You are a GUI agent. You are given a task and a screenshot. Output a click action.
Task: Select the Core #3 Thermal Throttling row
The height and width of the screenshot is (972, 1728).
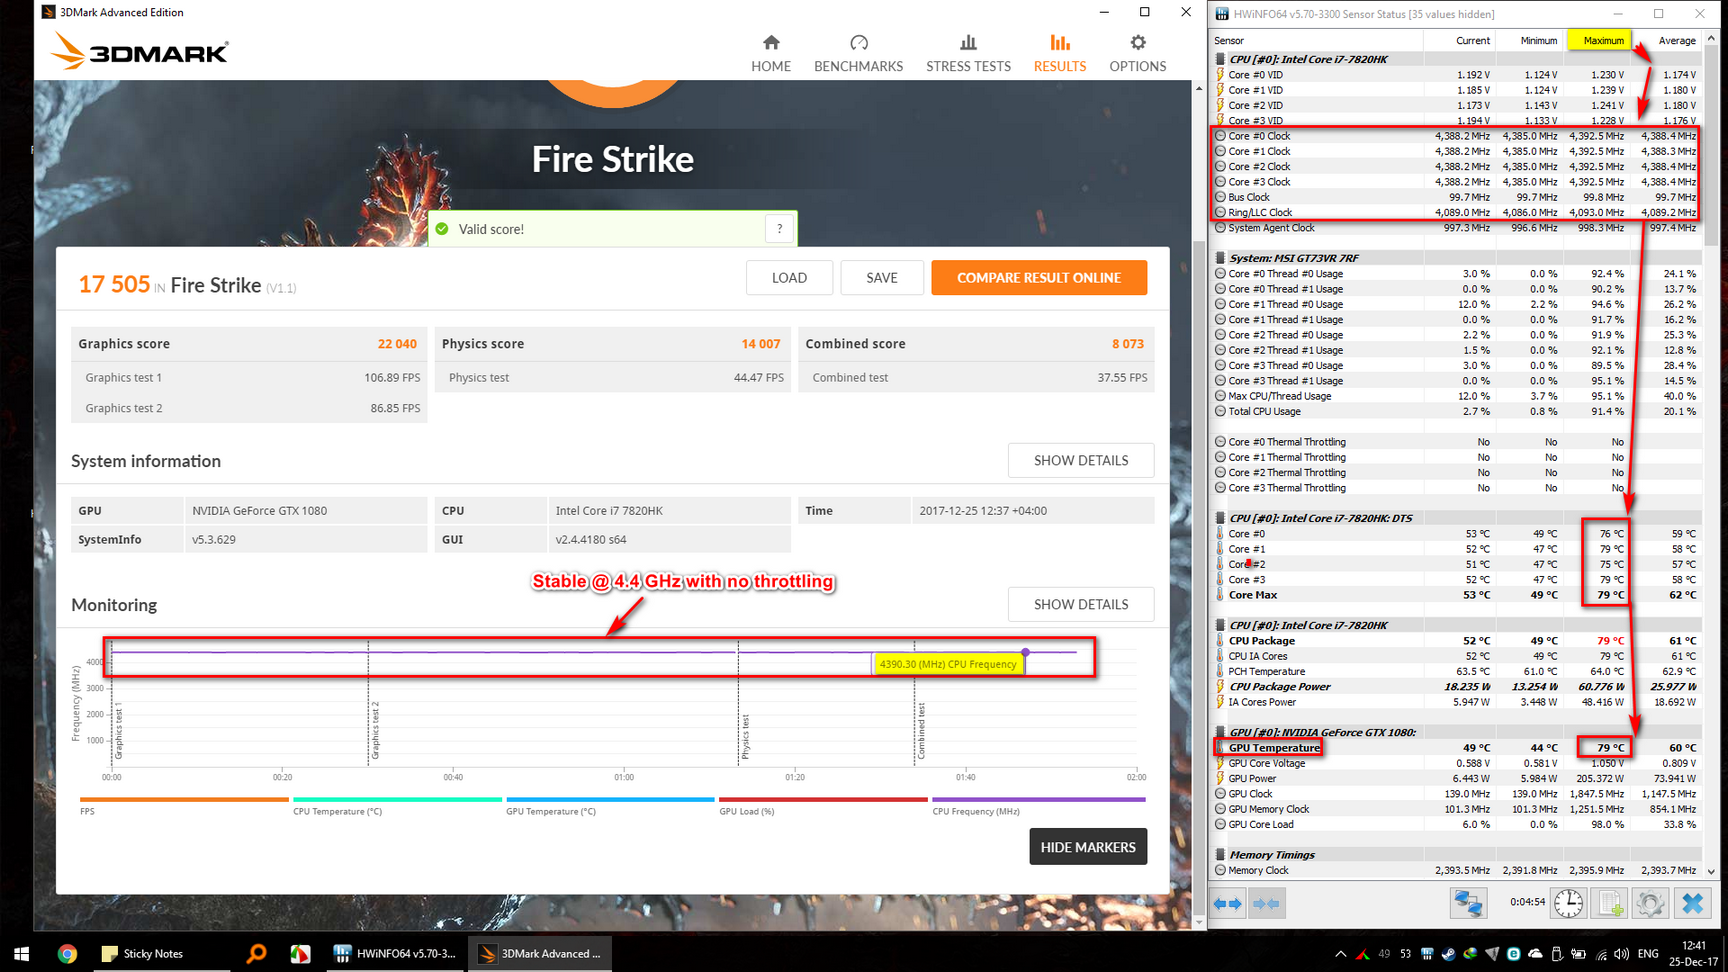click(1457, 488)
